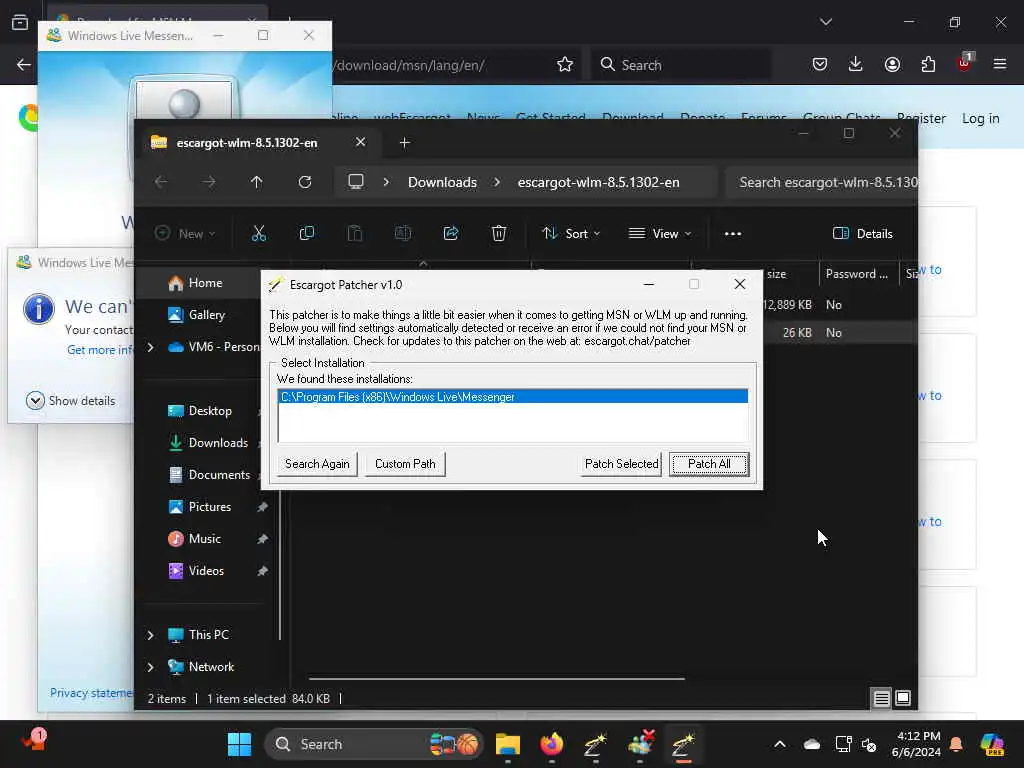
Task: Open the Firefox hamburger menu
Action: pyautogui.click(x=1000, y=65)
